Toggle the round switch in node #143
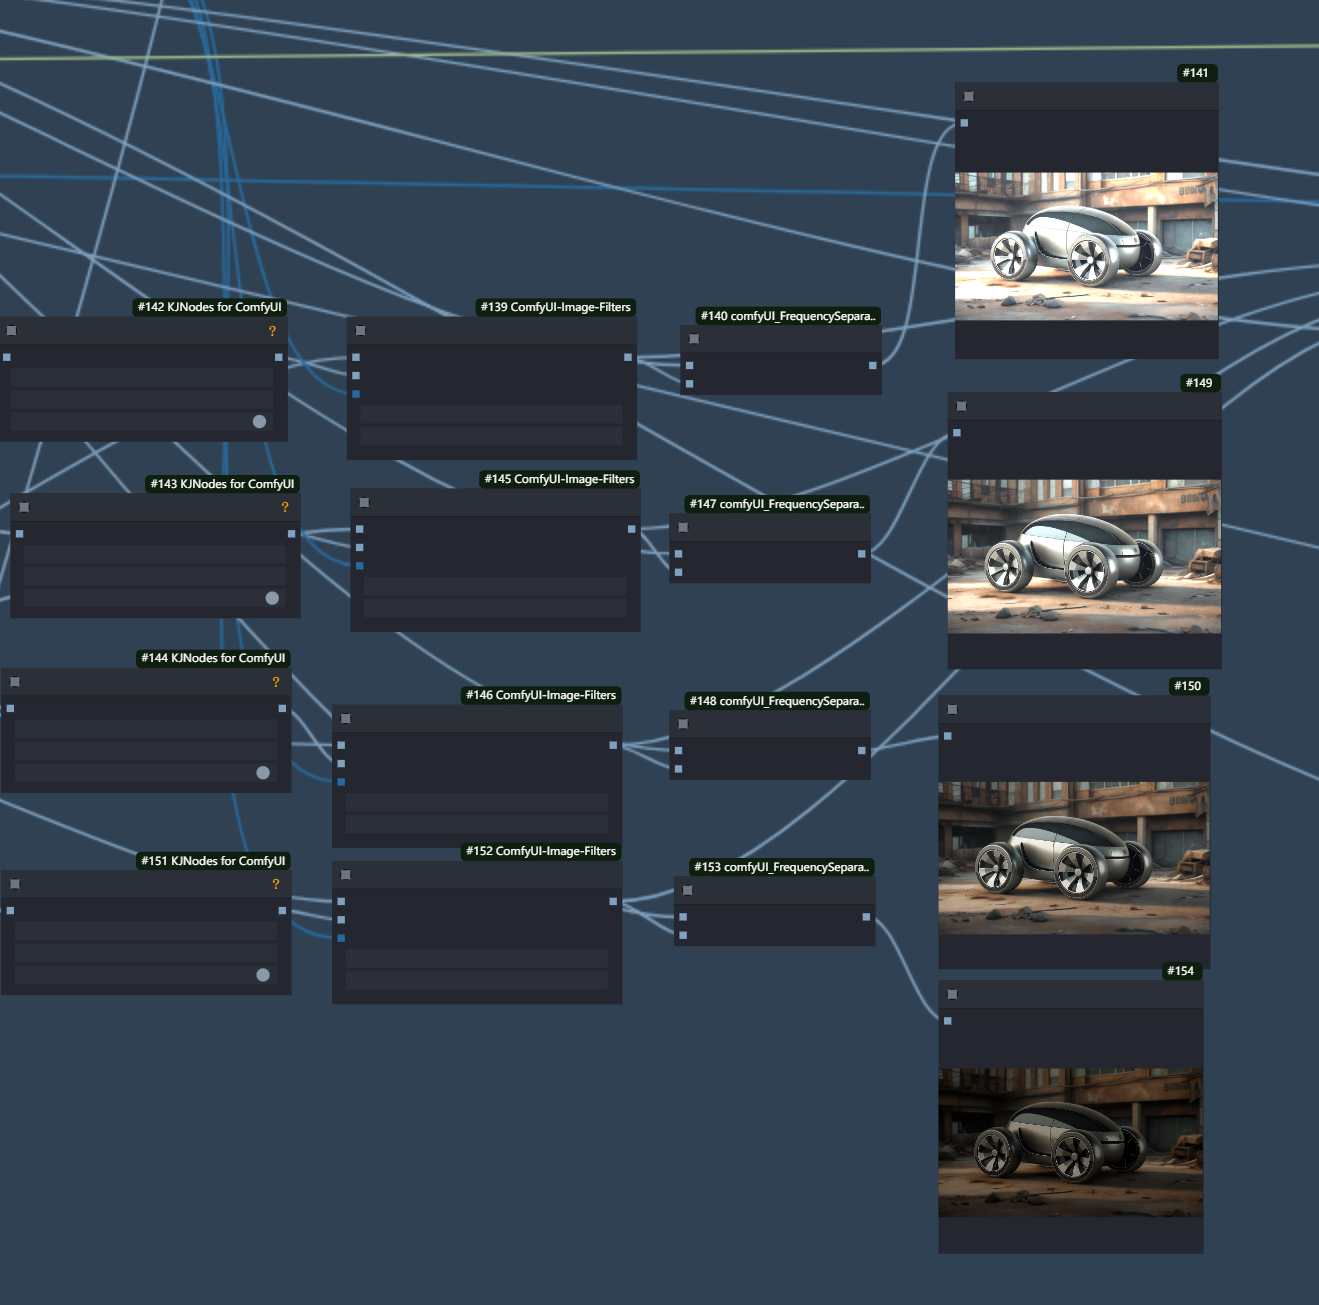The height and width of the screenshot is (1305, 1319). (x=272, y=598)
